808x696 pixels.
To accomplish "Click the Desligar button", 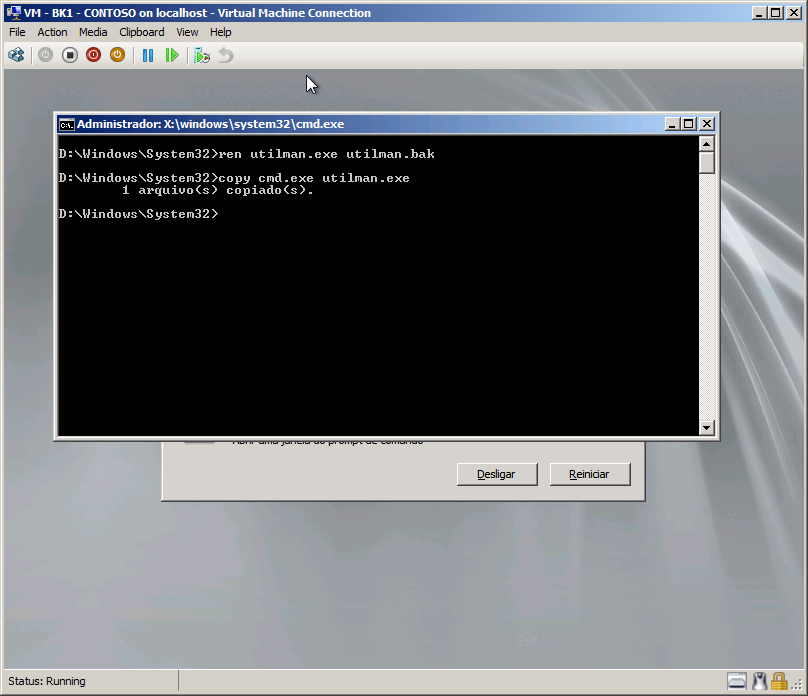I will tap(497, 474).
